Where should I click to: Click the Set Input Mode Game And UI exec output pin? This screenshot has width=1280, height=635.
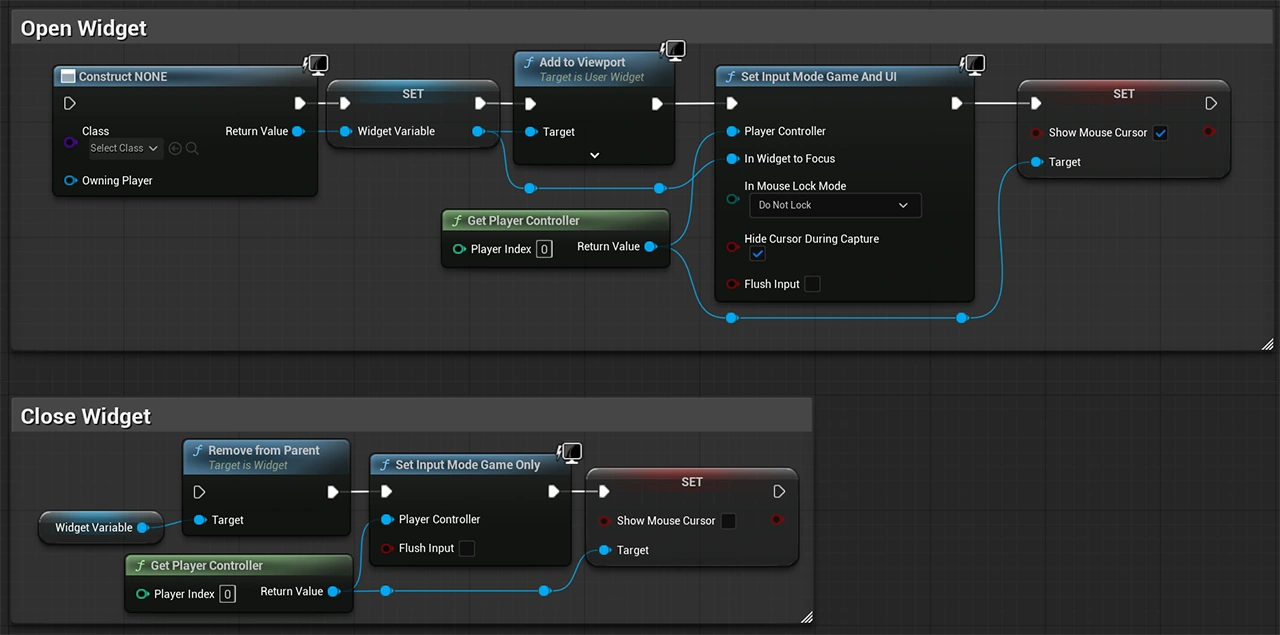tap(957, 103)
